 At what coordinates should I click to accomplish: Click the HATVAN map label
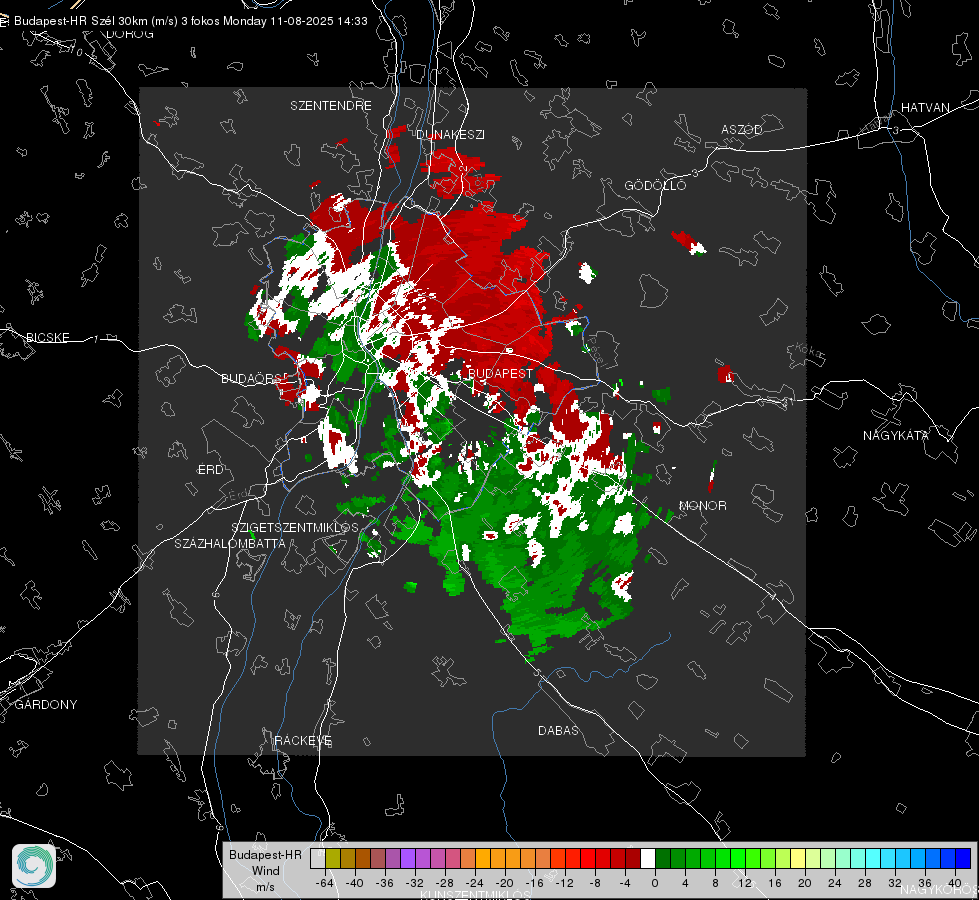point(925,108)
